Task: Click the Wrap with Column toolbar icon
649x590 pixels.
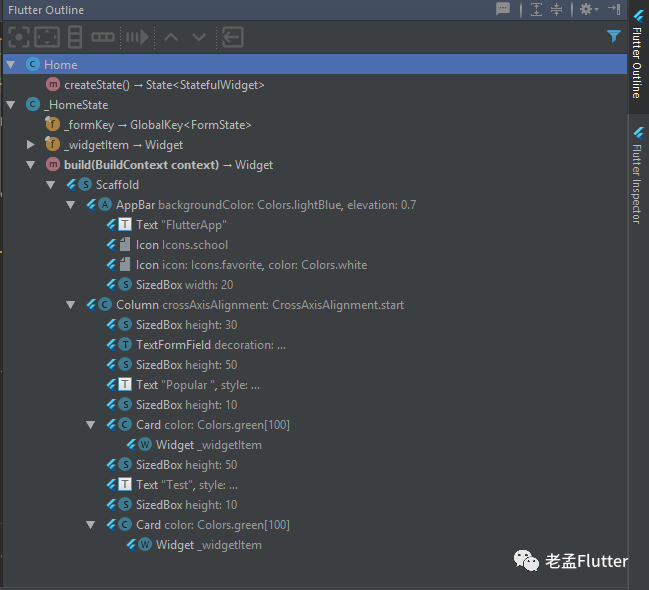Action: pos(75,37)
